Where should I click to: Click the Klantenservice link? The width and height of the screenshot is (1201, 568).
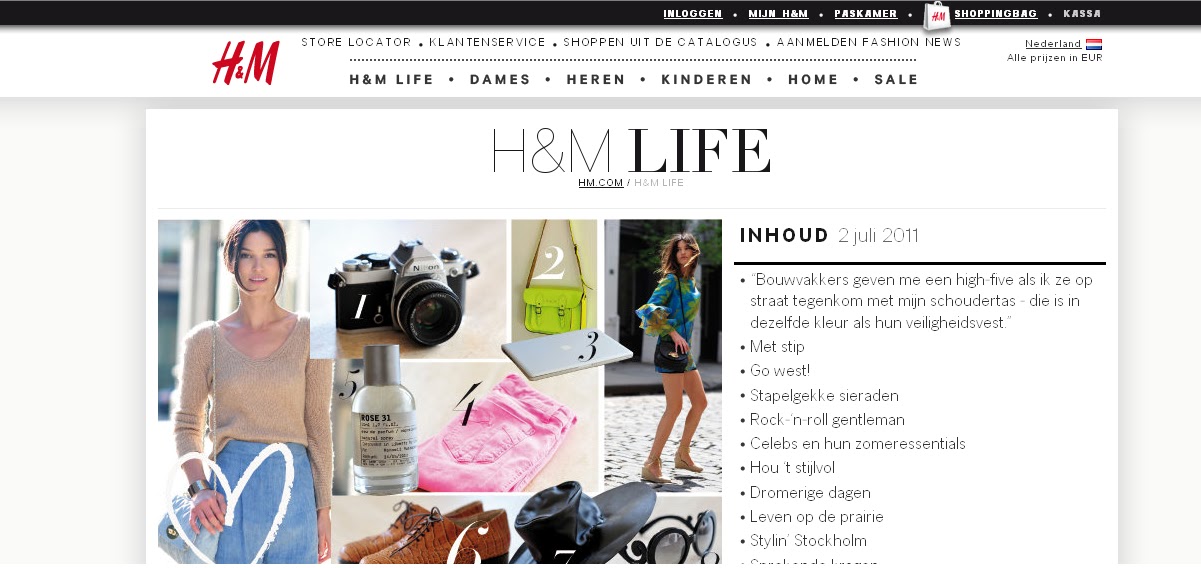pos(488,42)
